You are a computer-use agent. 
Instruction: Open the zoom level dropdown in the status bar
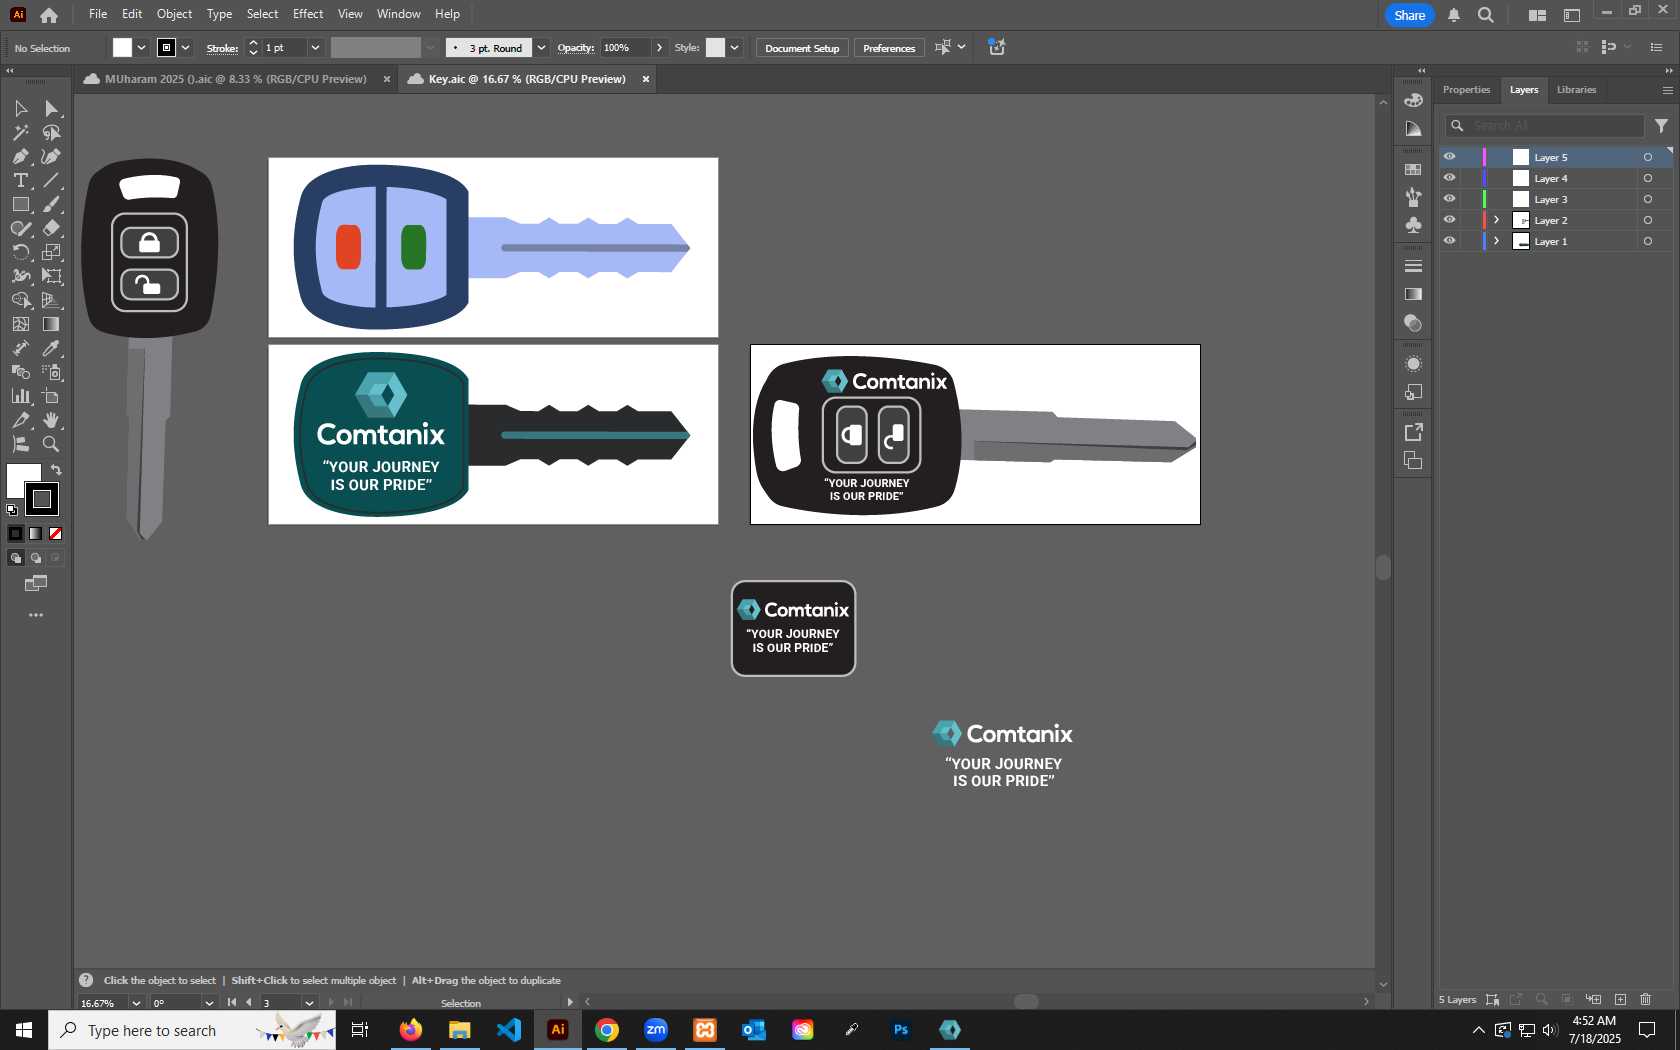click(136, 1003)
